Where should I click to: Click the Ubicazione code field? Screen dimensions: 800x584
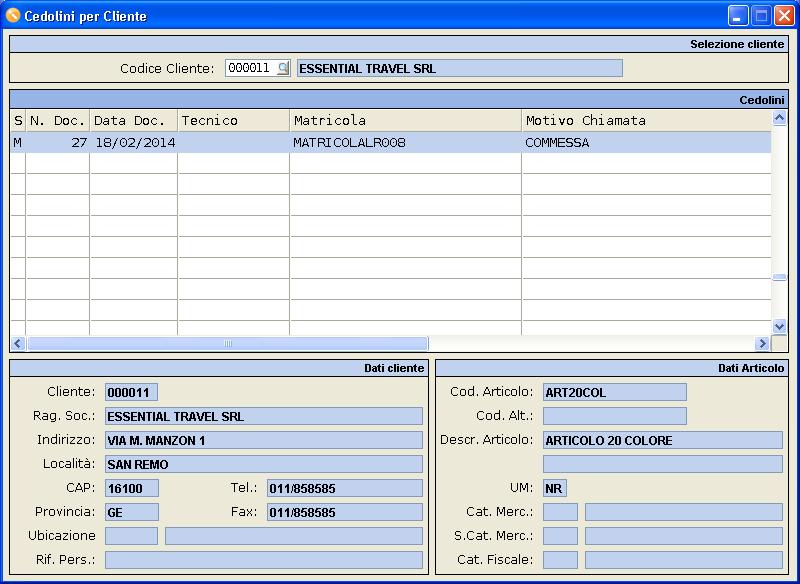pos(132,536)
